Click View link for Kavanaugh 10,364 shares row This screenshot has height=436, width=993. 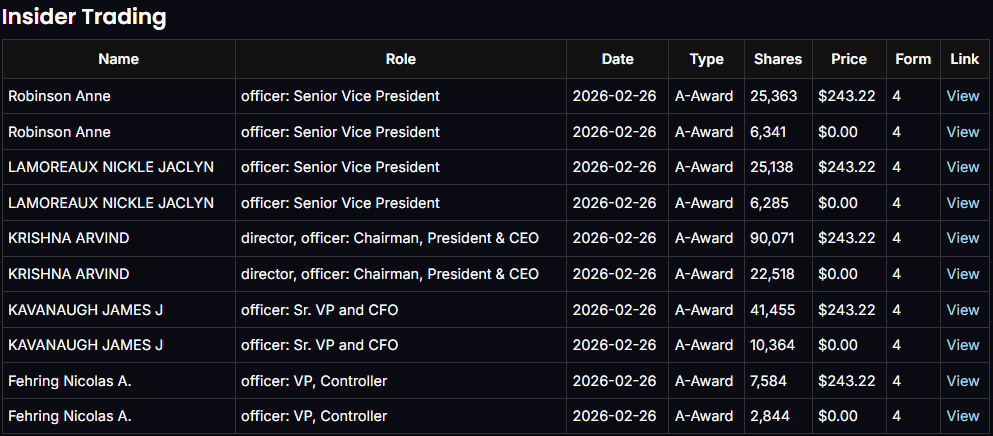point(963,345)
